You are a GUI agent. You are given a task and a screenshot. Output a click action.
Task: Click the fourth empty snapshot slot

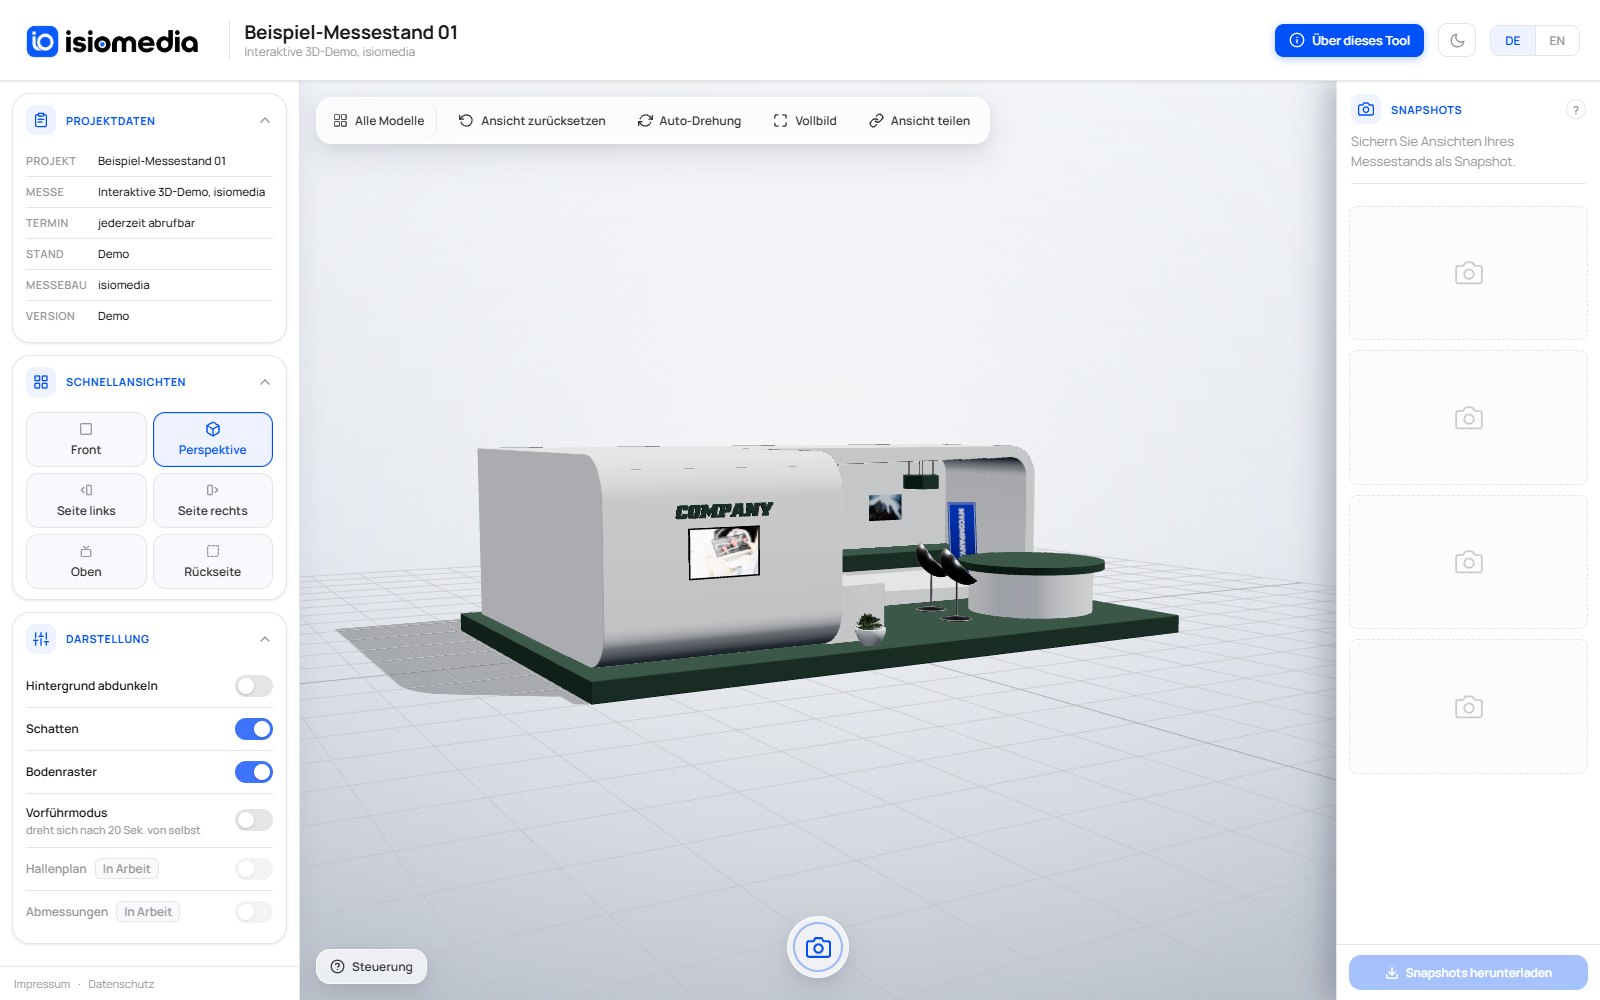pos(1468,707)
